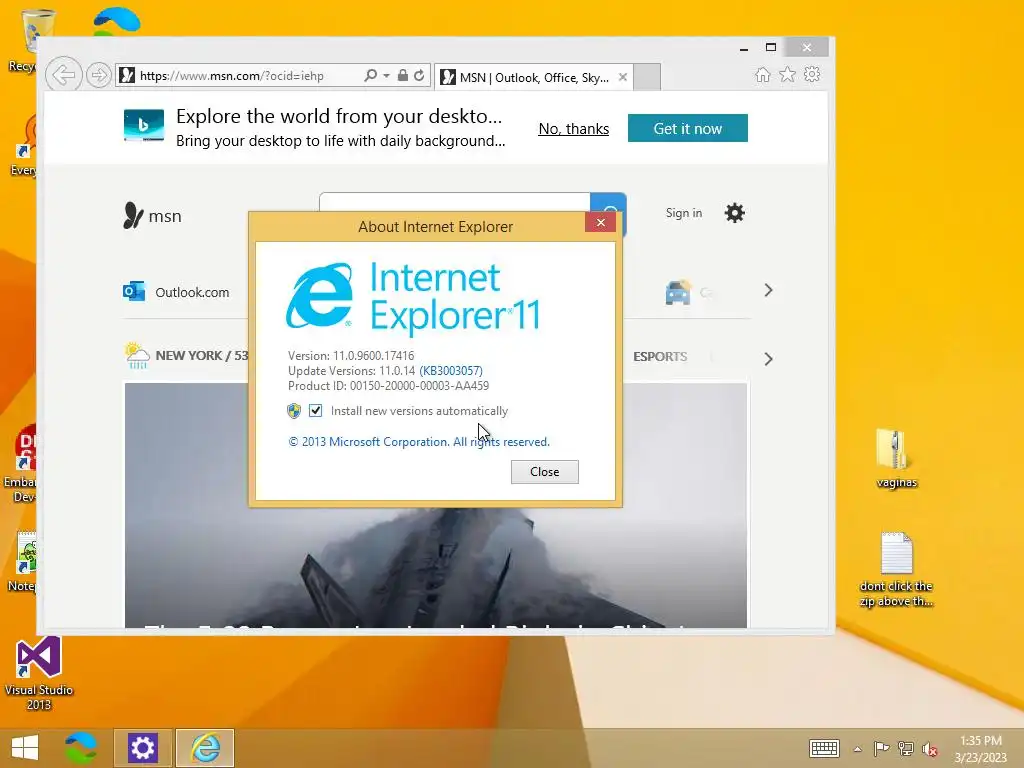Screen dimensions: 1024x768
Task: Click the KB3003057 update link
Action: (x=451, y=371)
